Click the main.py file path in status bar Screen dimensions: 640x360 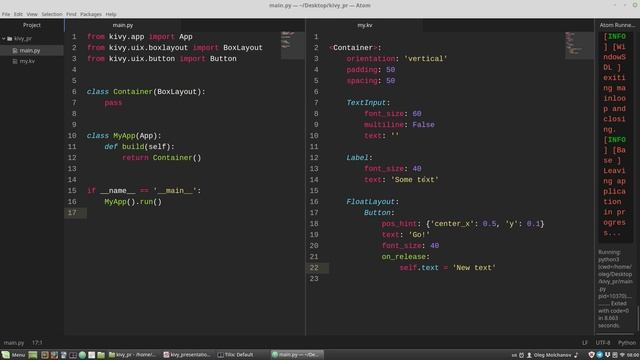[14, 343]
